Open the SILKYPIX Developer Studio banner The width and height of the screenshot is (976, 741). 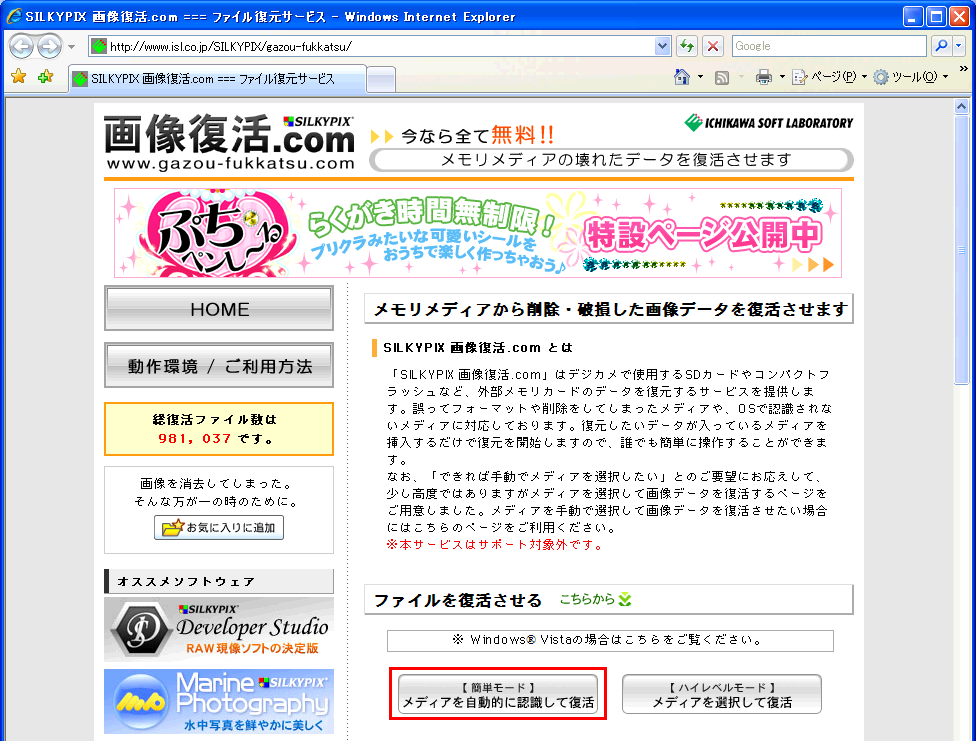219,629
